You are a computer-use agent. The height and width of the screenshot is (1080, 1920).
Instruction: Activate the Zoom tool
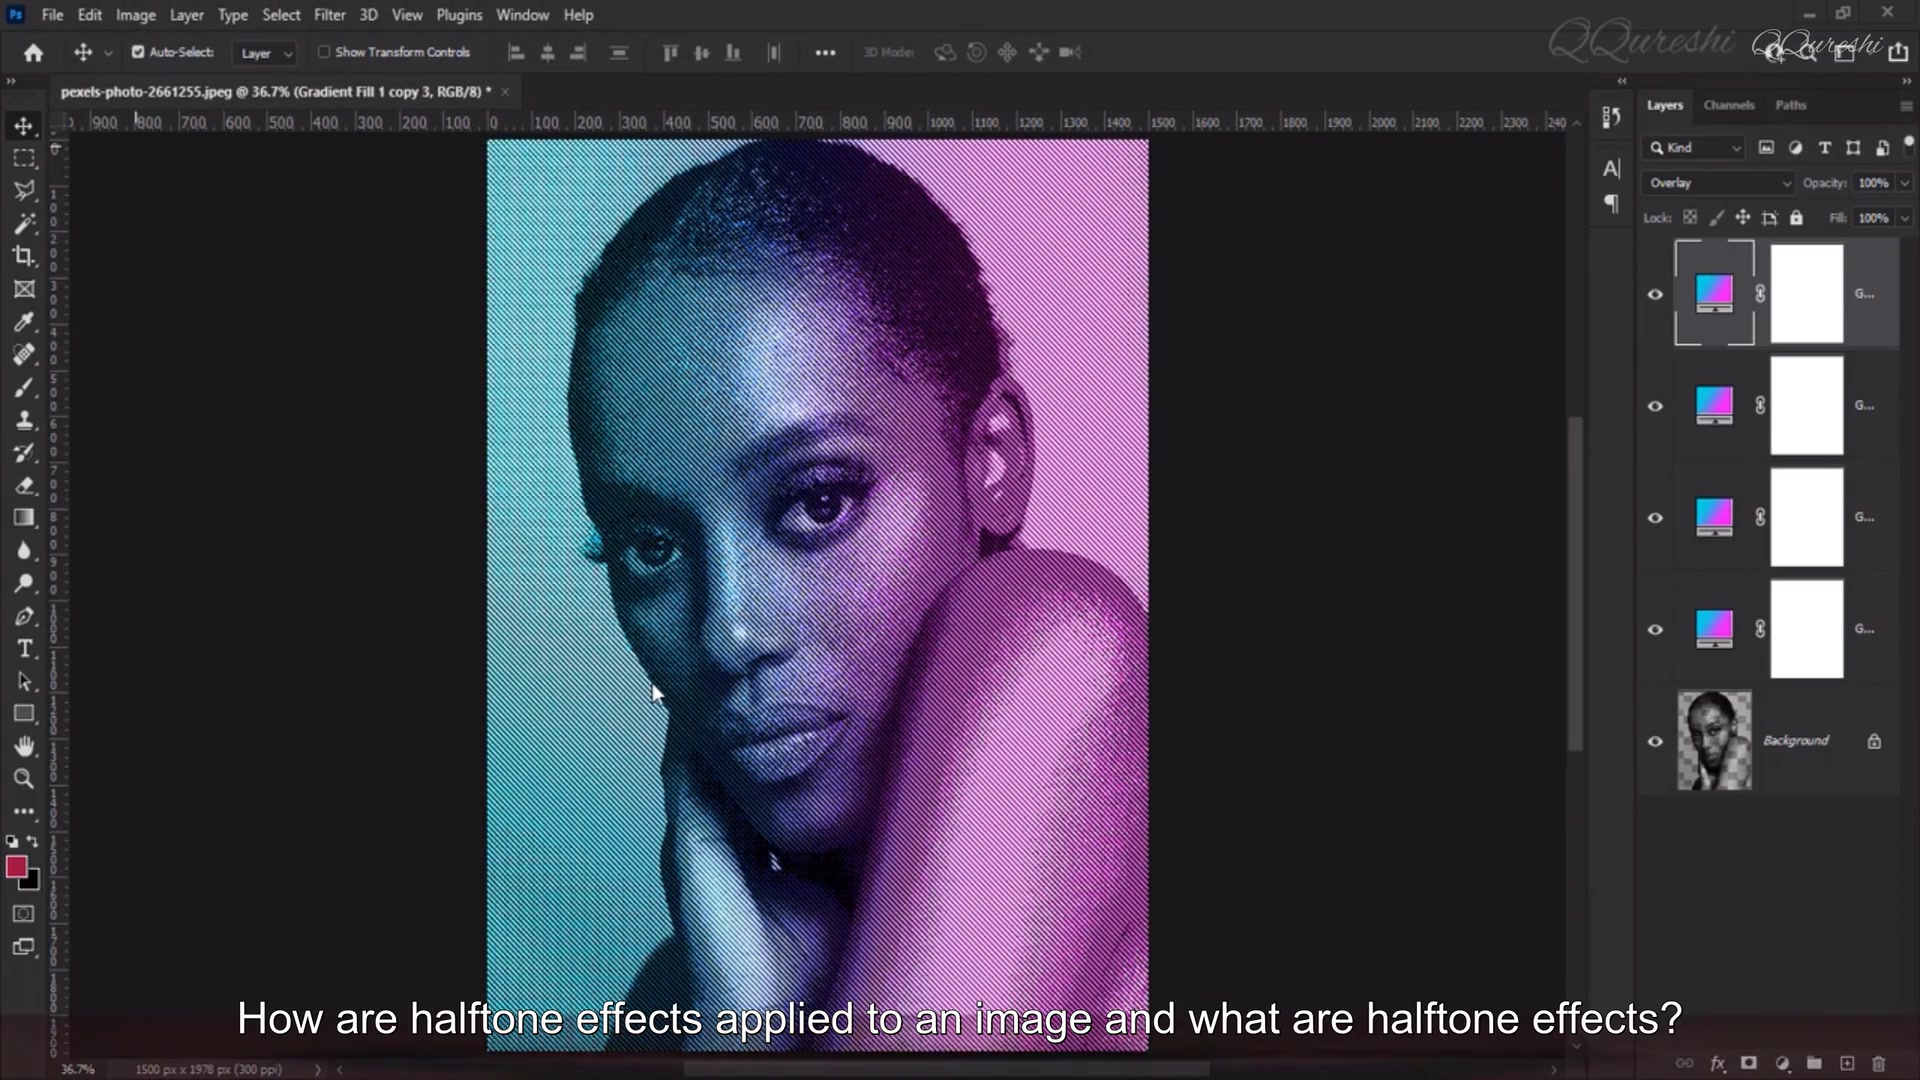[x=24, y=779]
